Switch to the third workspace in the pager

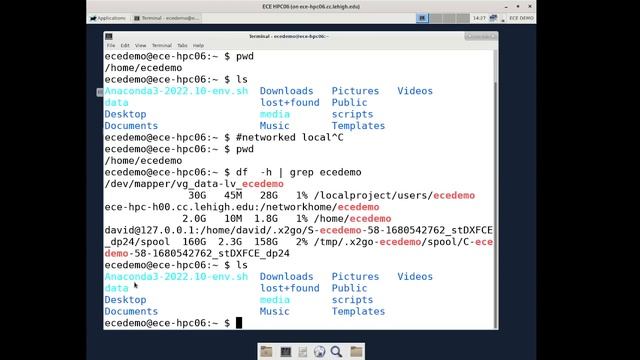tap(449, 18)
